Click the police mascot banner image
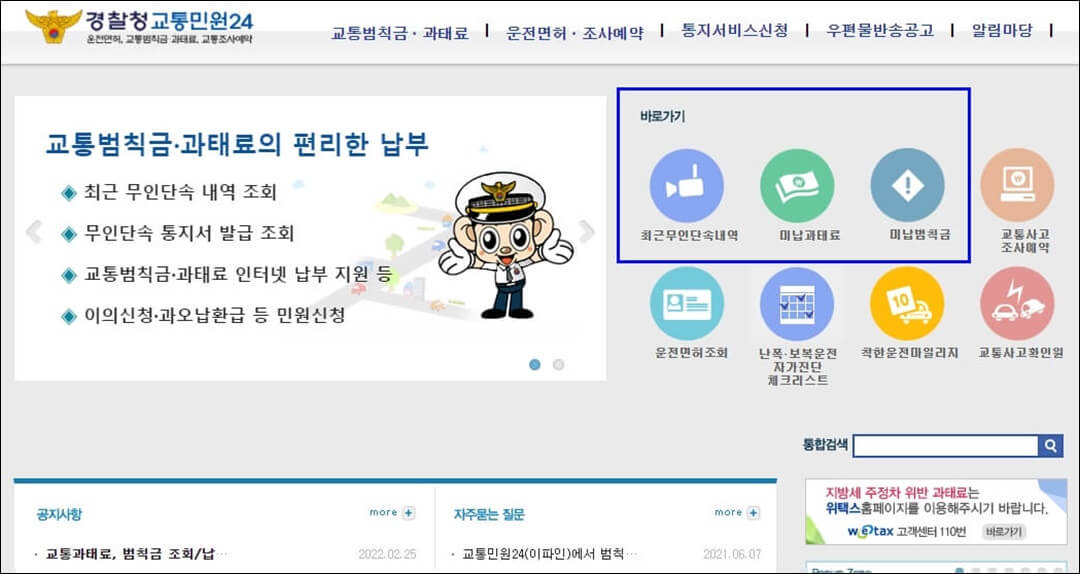This screenshot has height=574, width=1080. point(506,245)
